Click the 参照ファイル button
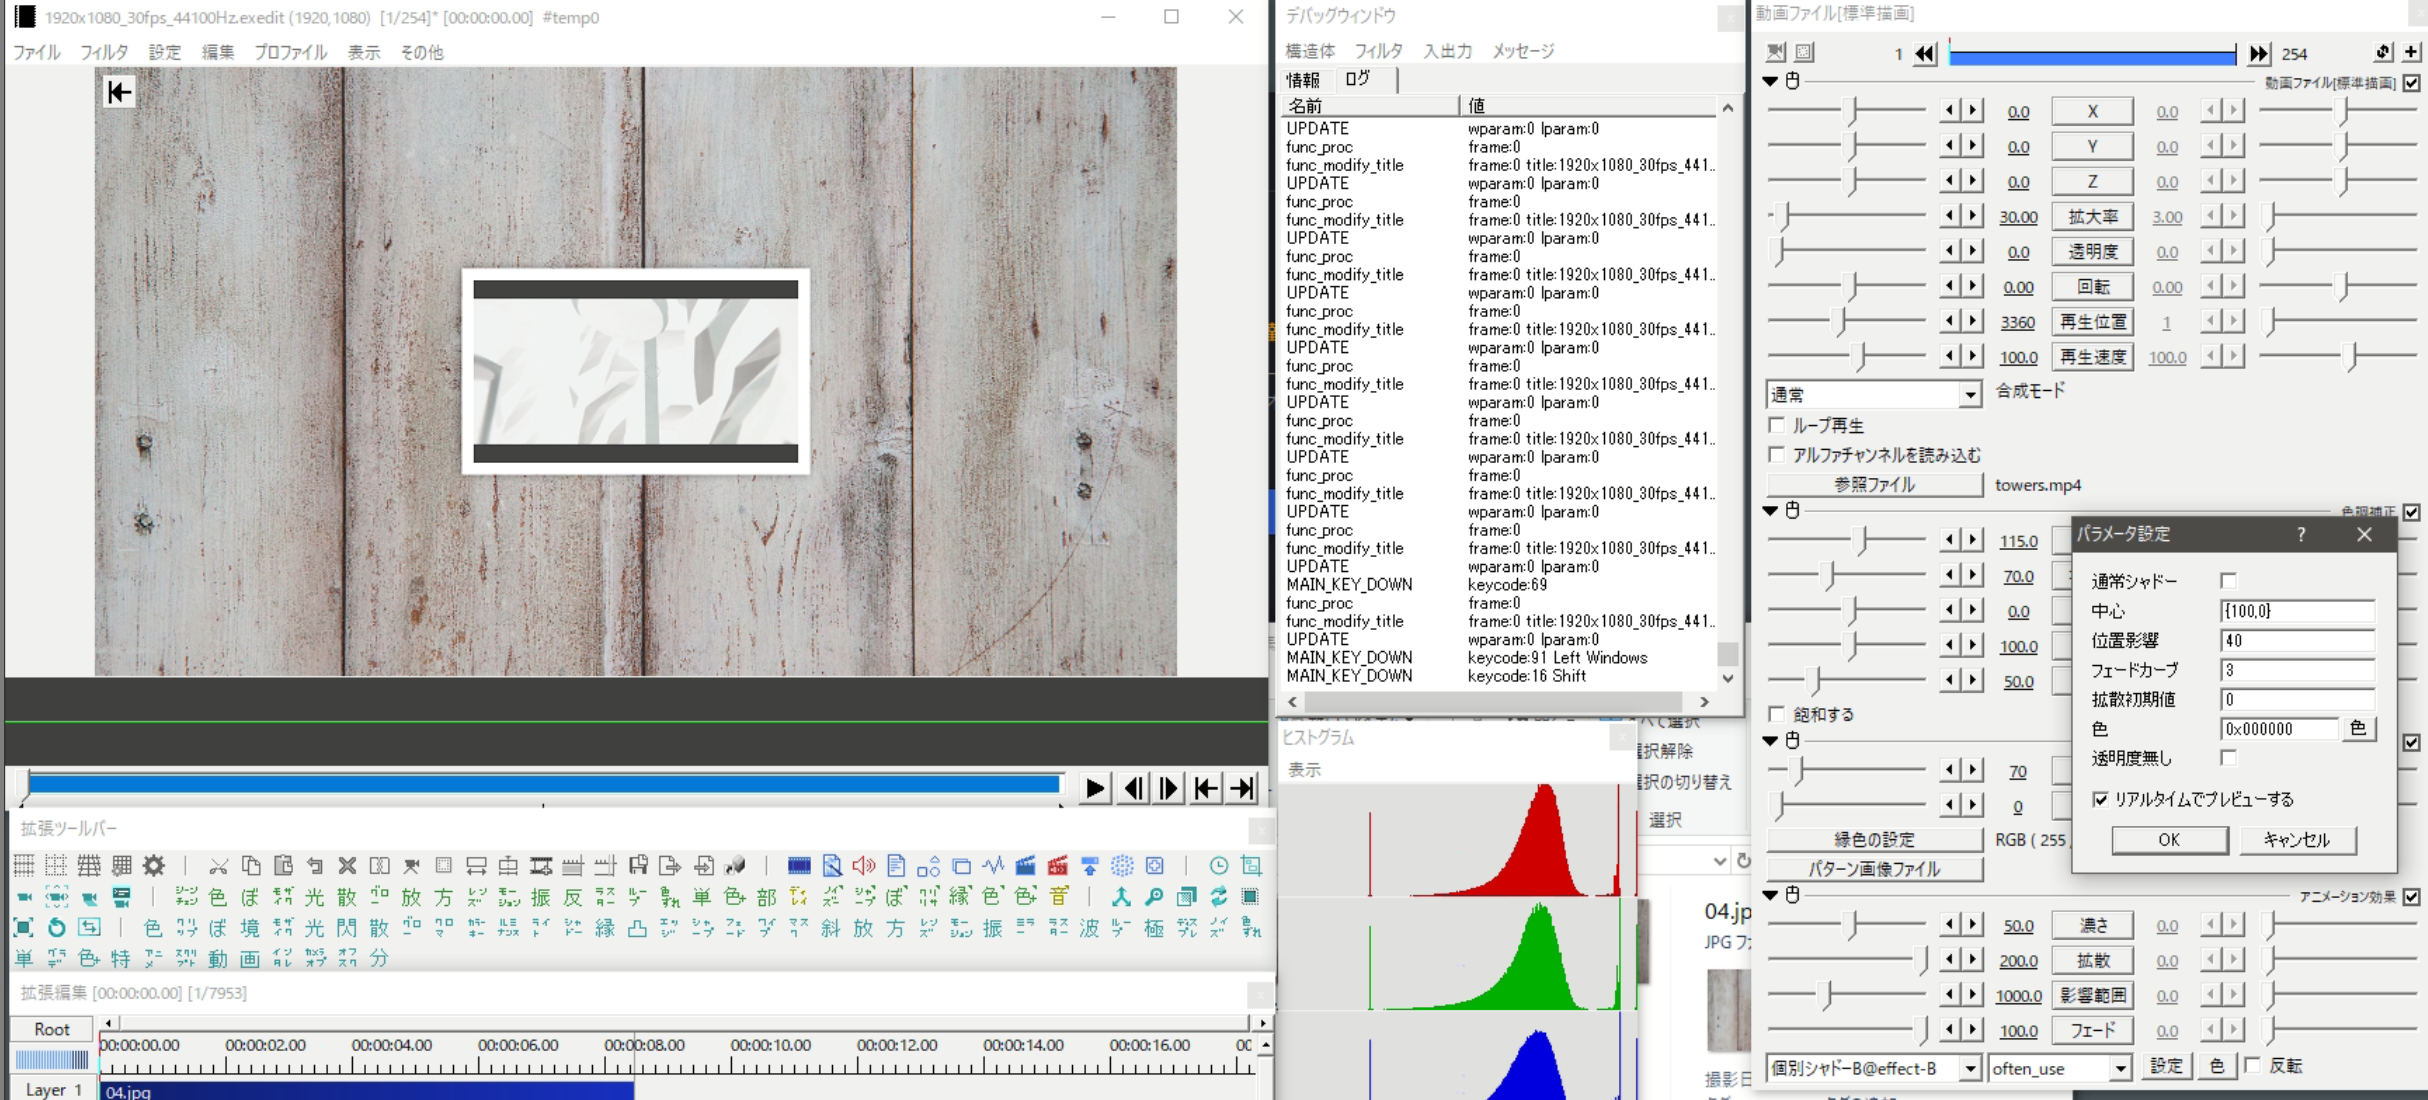Screen dimensions: 2428x1100 pos(1874,485)
